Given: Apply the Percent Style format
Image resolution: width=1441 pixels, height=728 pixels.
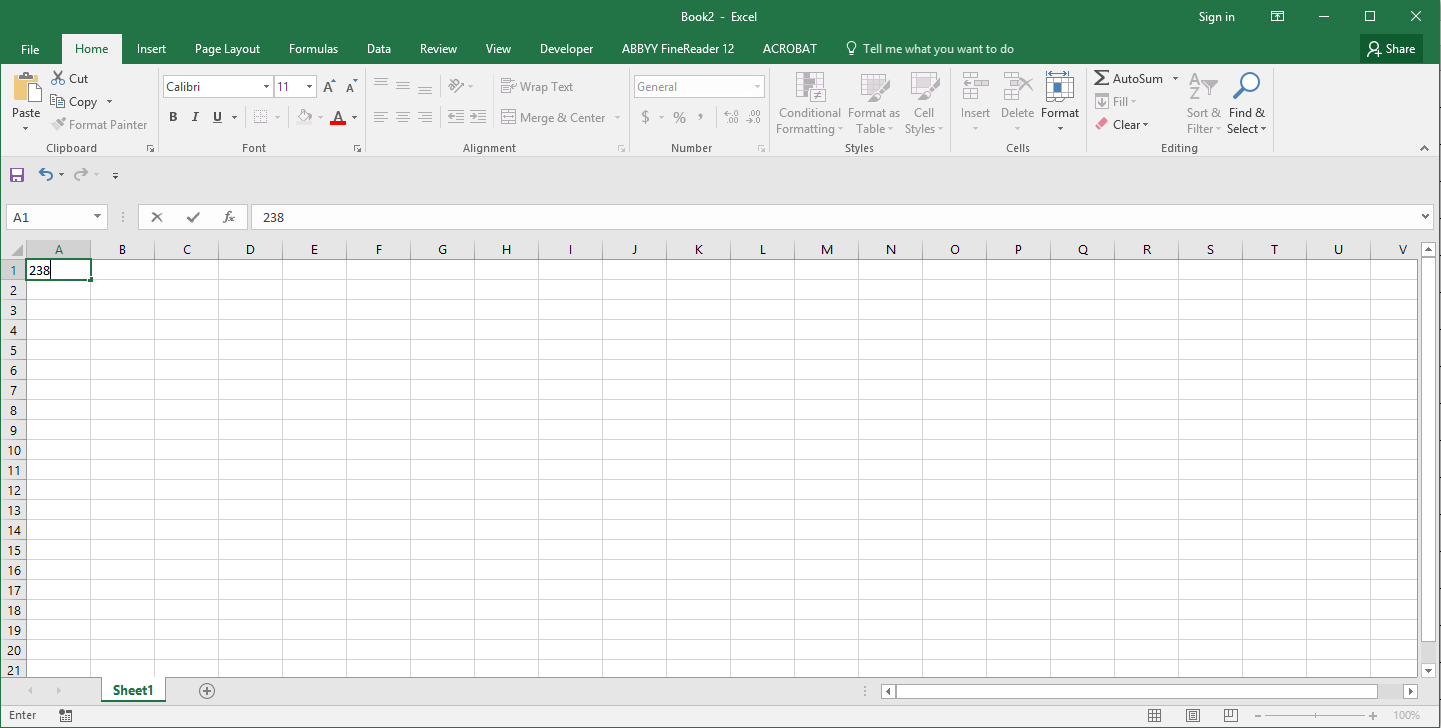Looking at the screenshot, I should tap(679, 117).
